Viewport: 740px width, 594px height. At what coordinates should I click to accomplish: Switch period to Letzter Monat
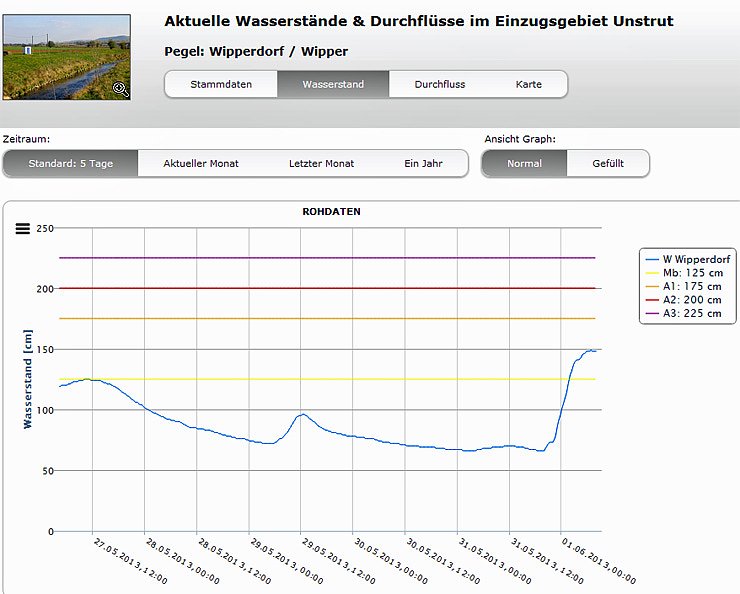[321, 163]
